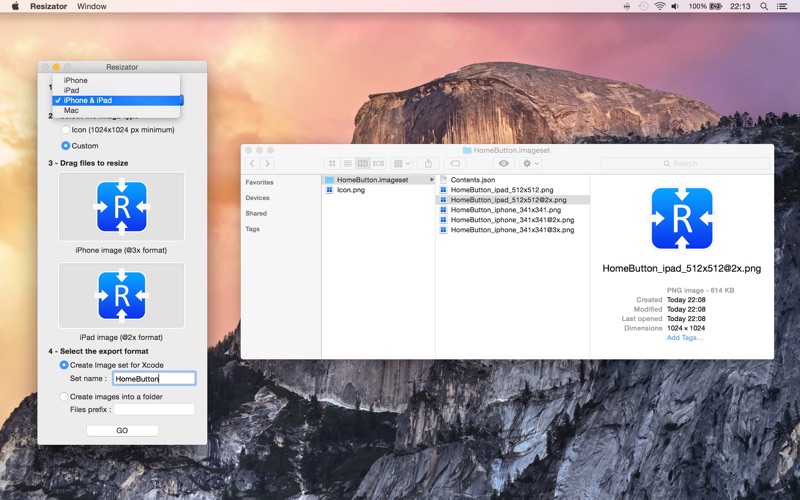Select Tags in Finder sidebar
The width and height of the screenshot is (800, 500).
coord(253,229)
